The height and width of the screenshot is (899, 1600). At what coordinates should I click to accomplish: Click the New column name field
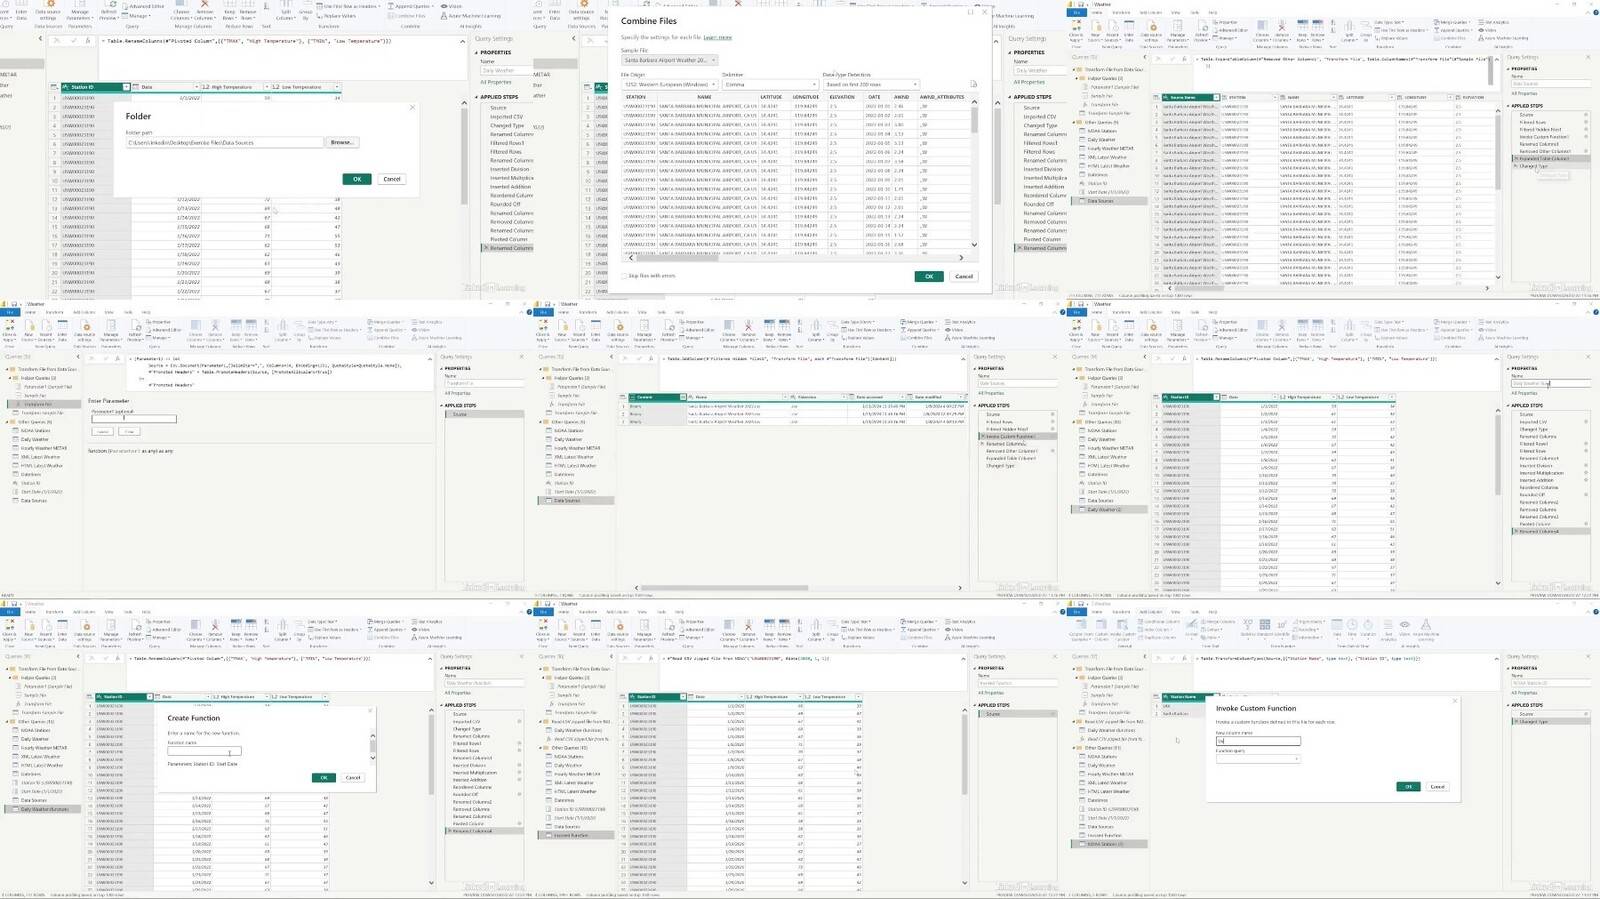(x=1258, y=741)
